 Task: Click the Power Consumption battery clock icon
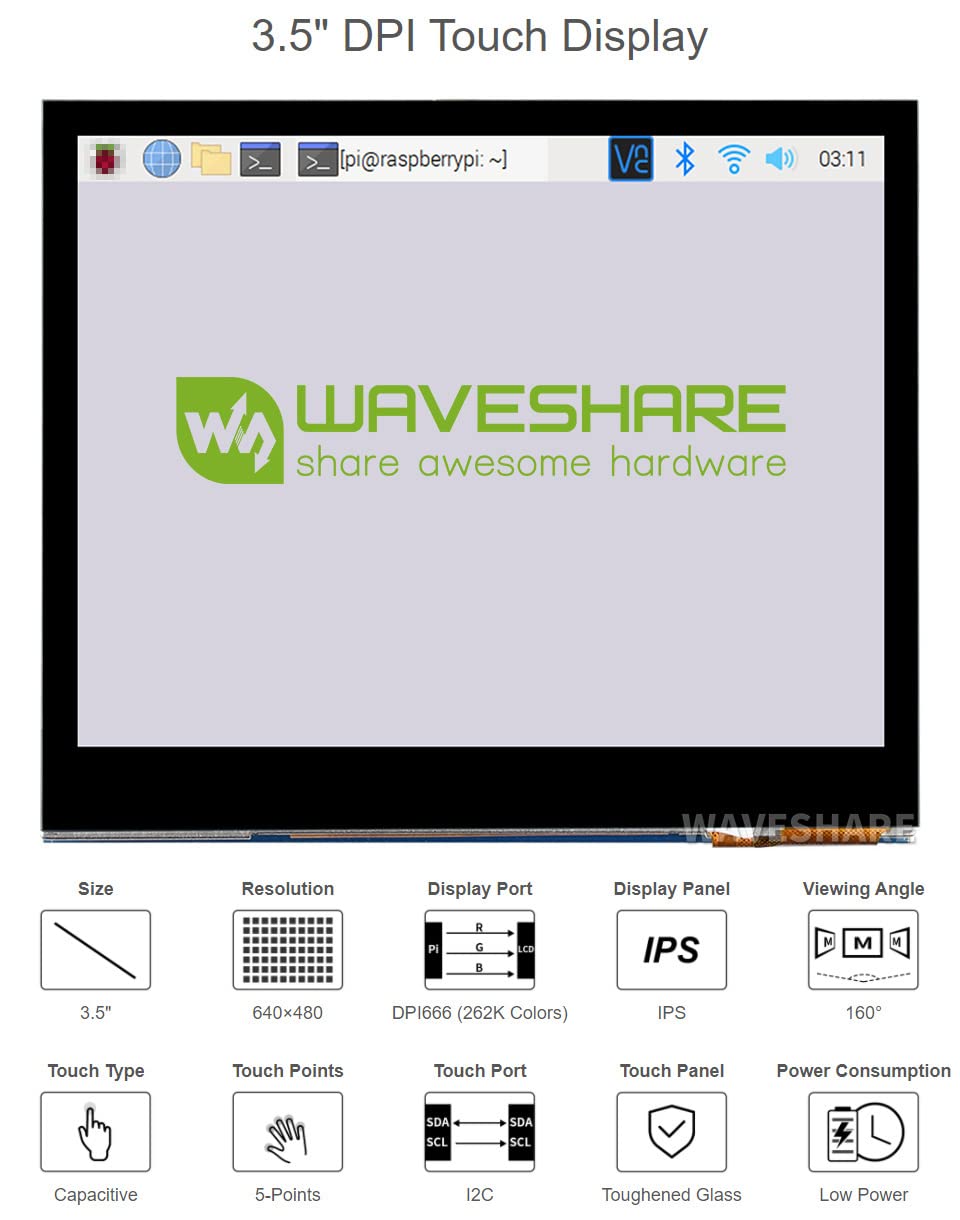click(863, 1132)
